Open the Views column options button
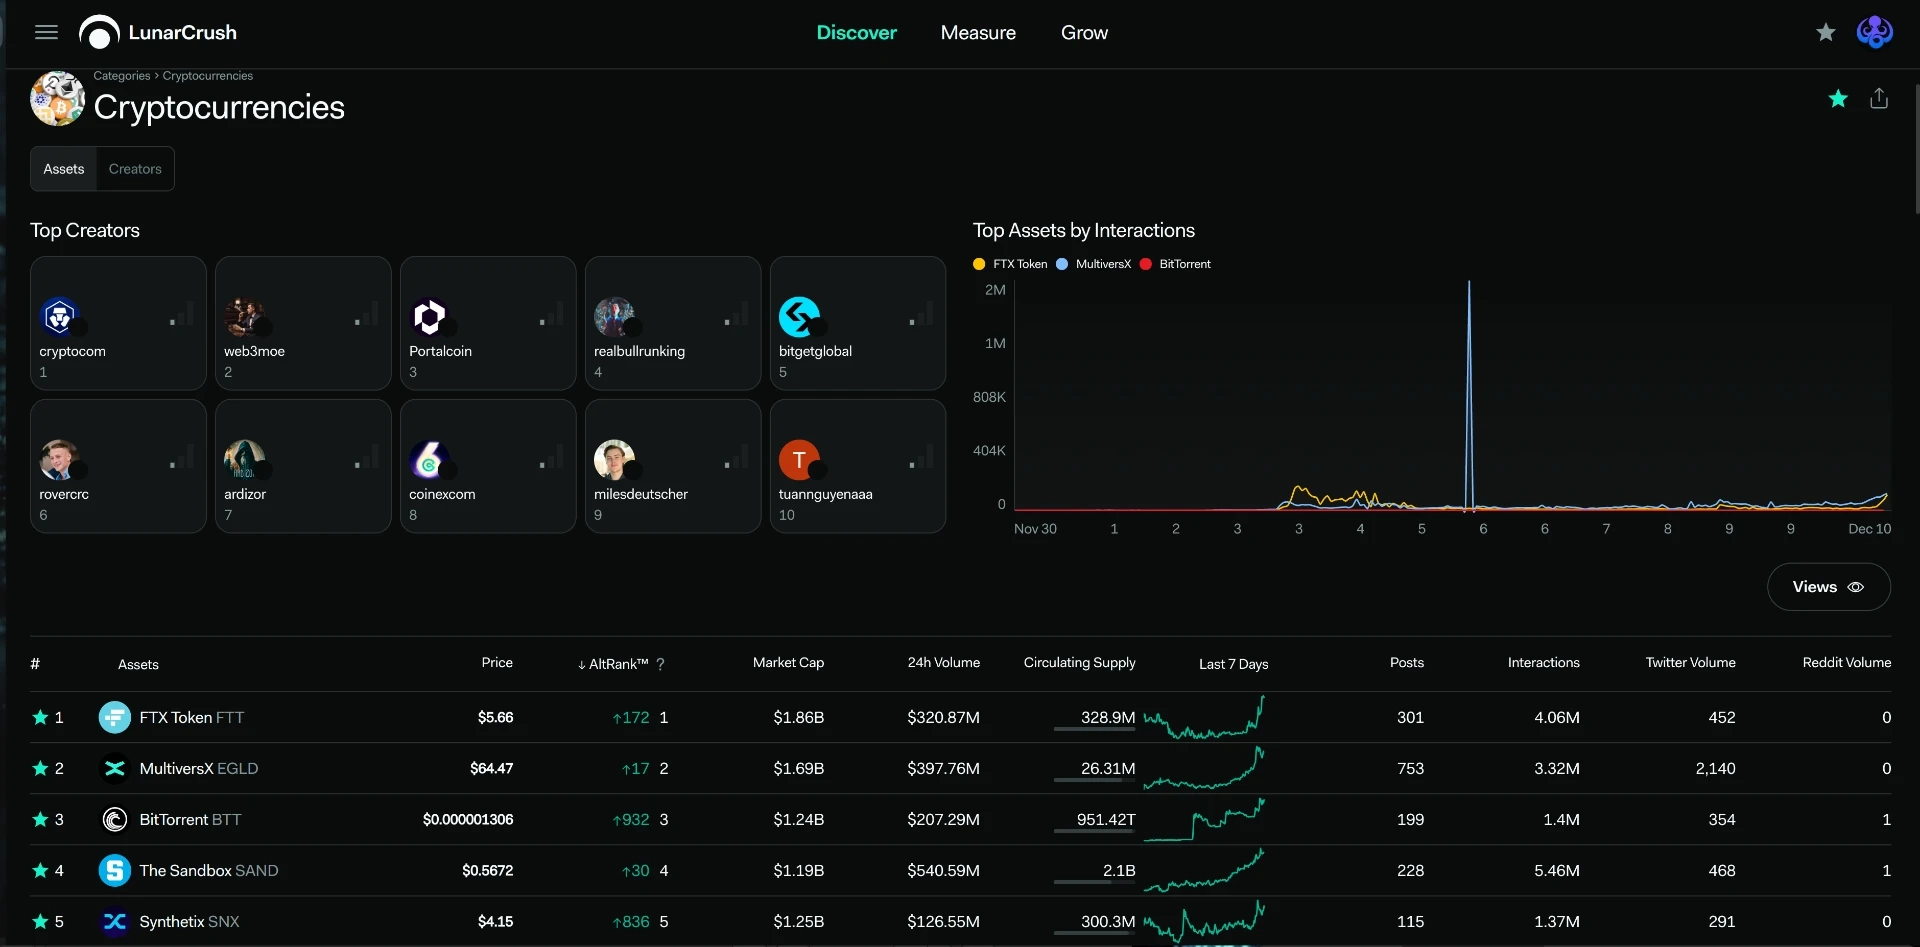1920x947 pixels. click(x=1828, y=587)
